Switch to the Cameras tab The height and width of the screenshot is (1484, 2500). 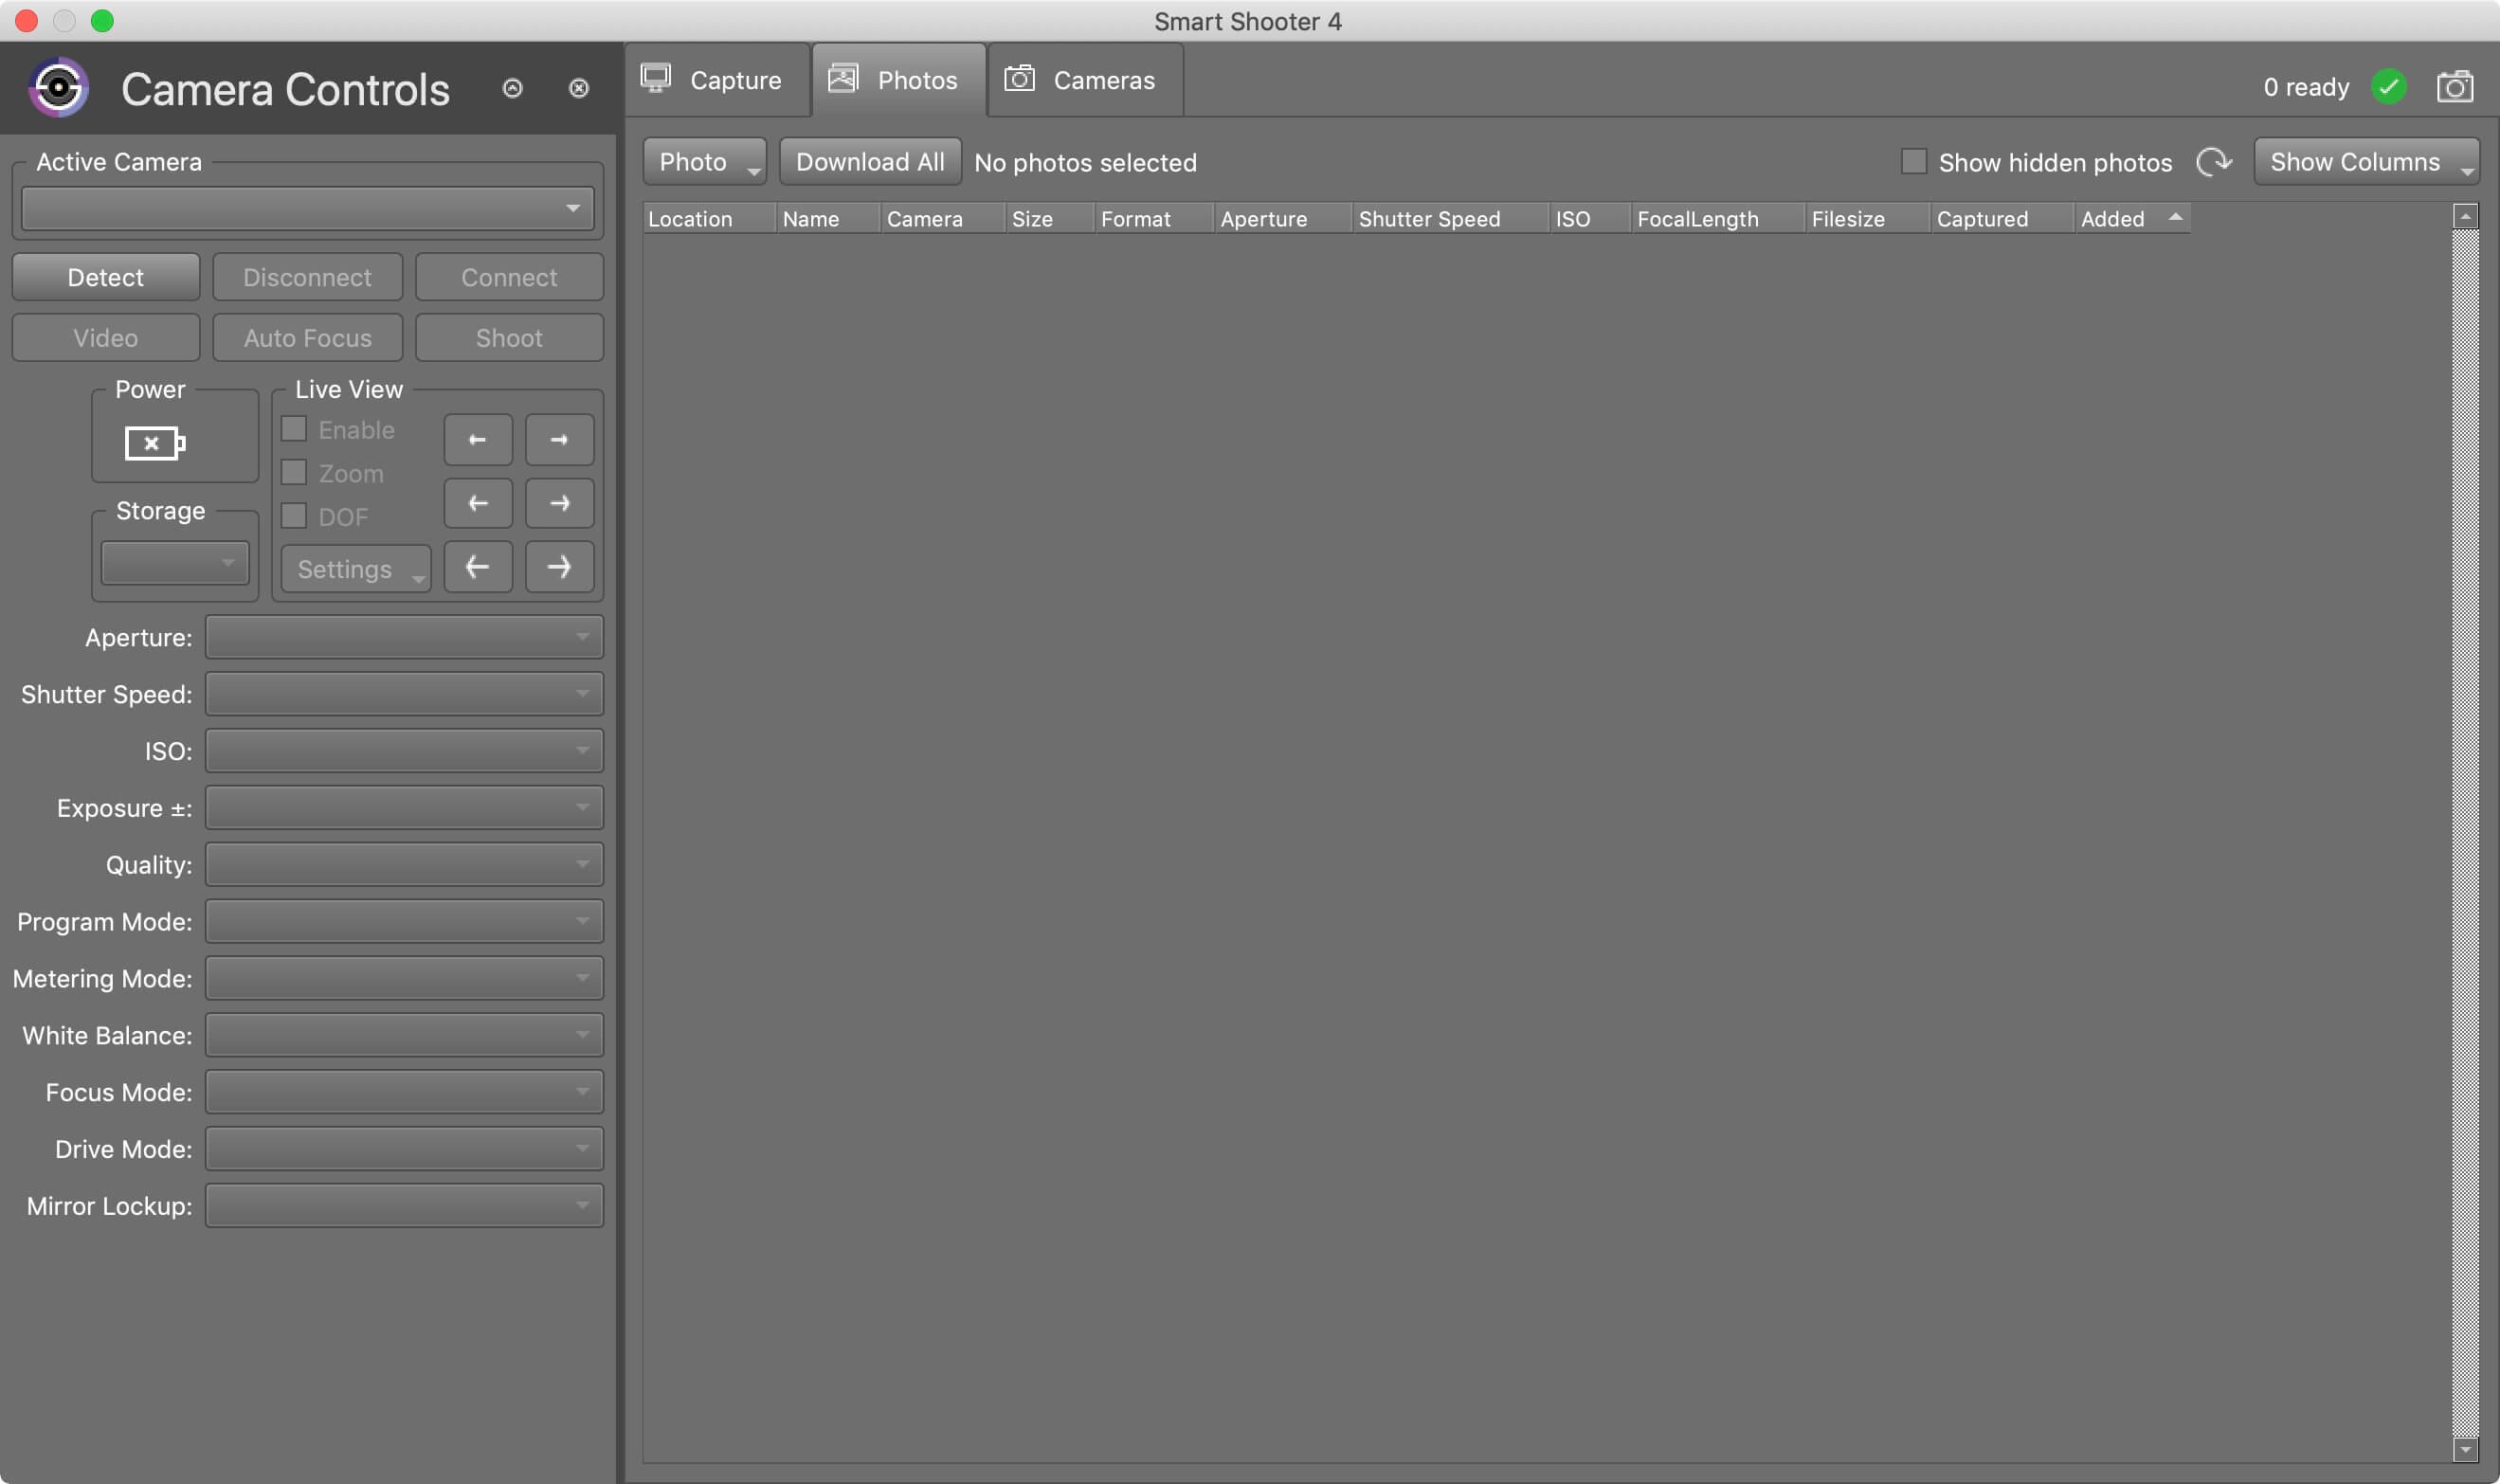[x=1085, y=80]
